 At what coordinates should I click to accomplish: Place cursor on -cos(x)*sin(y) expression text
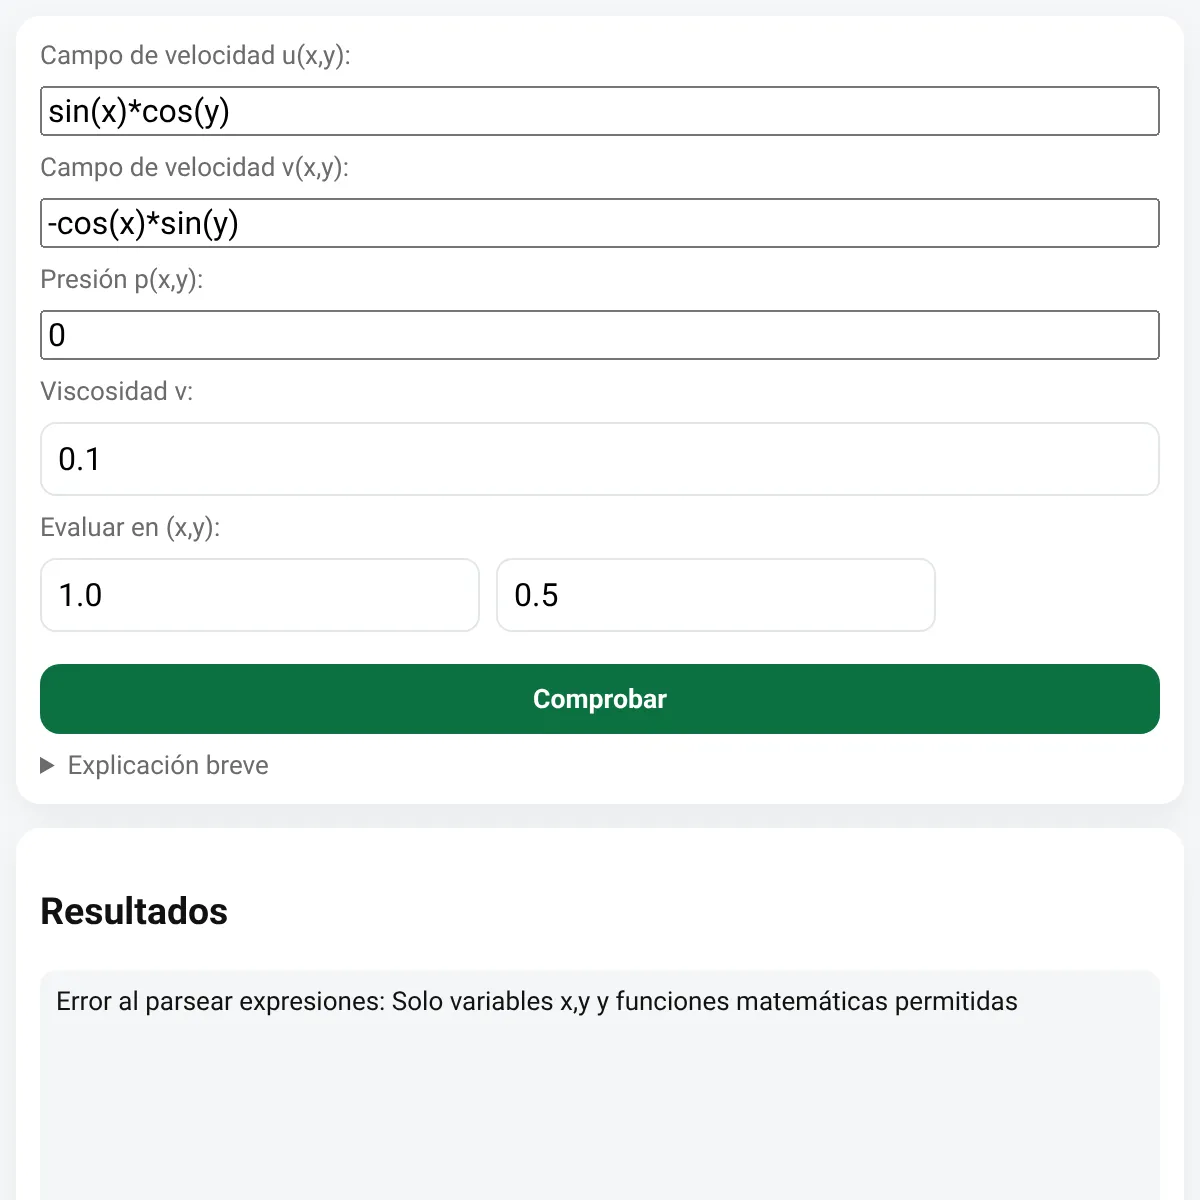pos(143,223)
